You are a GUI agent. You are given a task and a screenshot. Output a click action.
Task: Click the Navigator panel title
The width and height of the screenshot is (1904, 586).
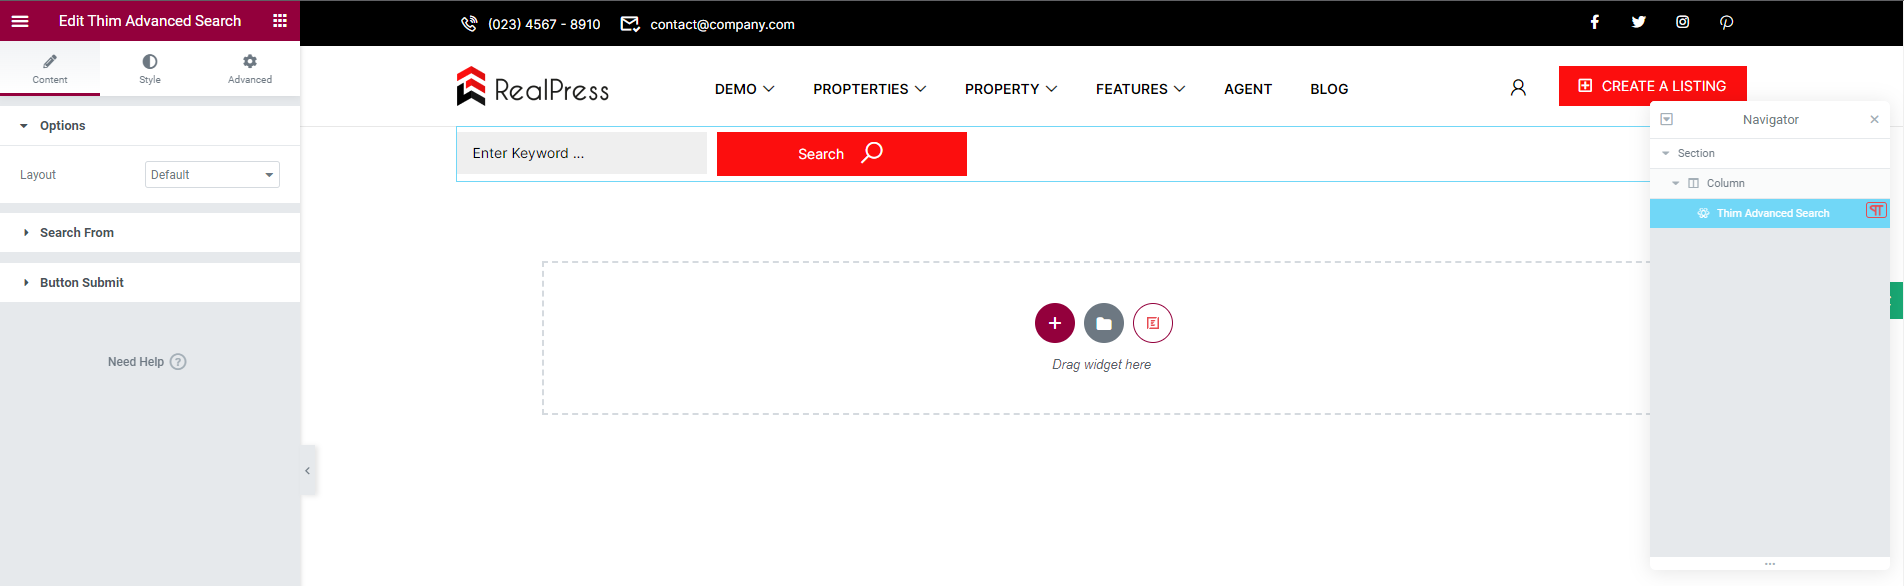point(1770,119)
